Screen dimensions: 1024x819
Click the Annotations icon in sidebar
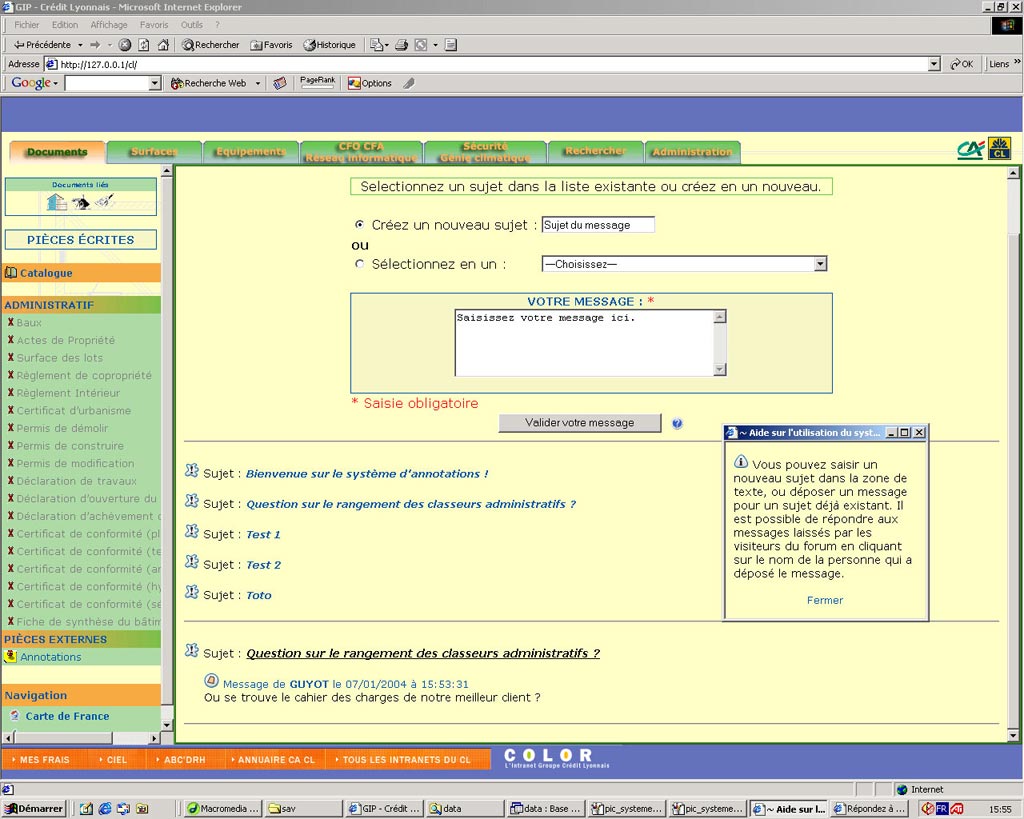(10, 656)
